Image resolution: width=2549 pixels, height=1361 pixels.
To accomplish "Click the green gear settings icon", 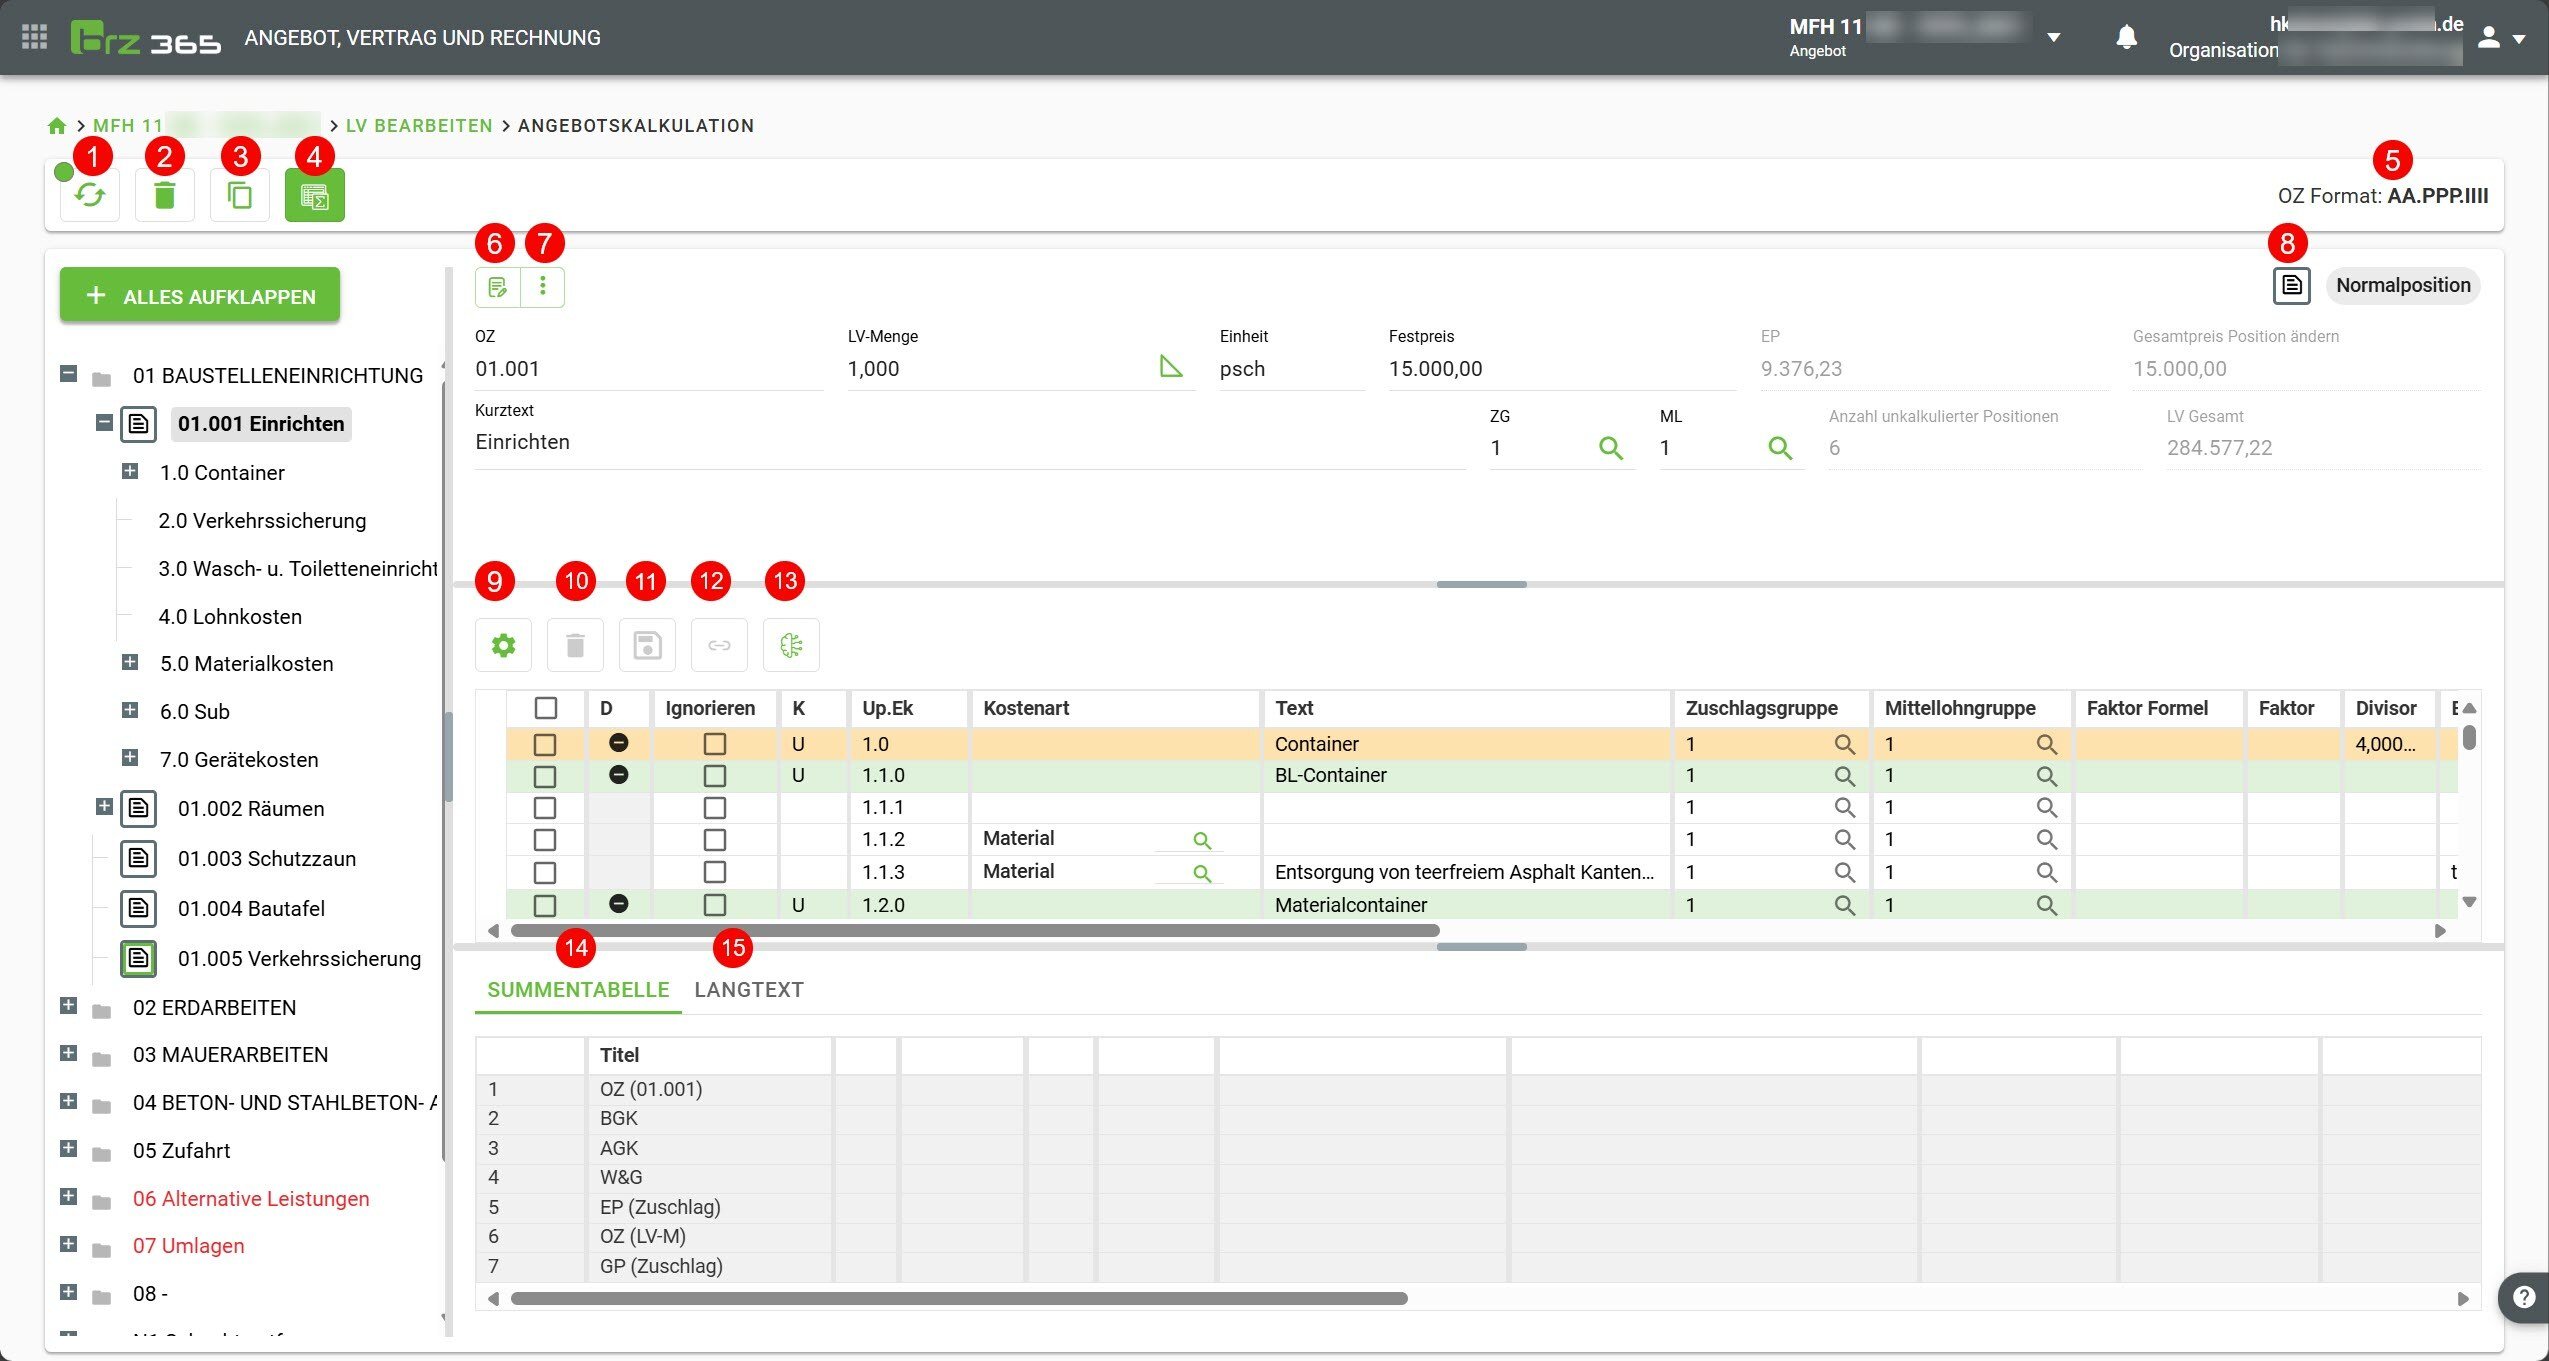I will coord(503,646).
